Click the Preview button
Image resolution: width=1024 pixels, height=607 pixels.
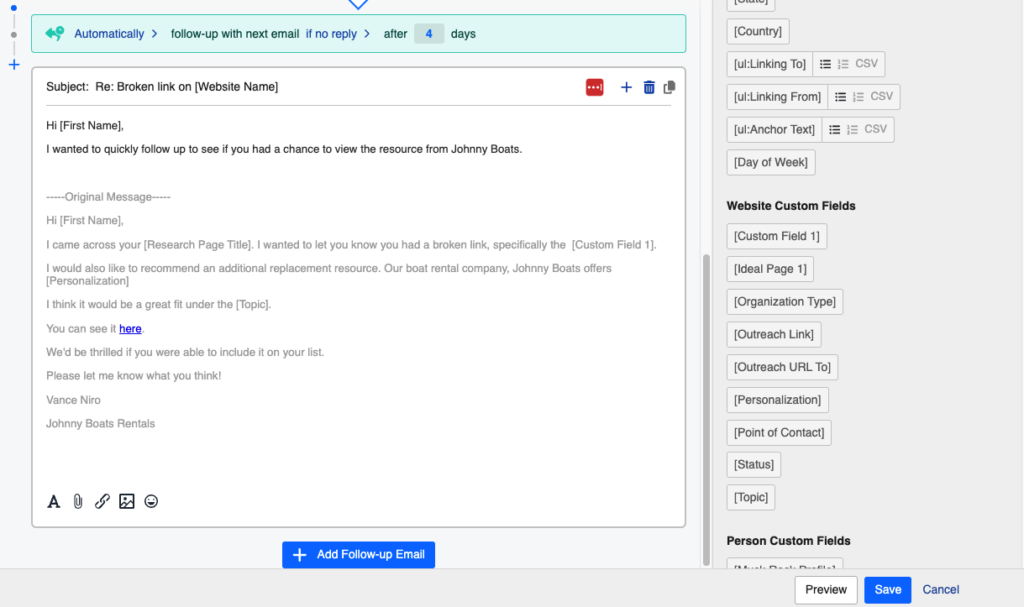click(x=826, y=590)
